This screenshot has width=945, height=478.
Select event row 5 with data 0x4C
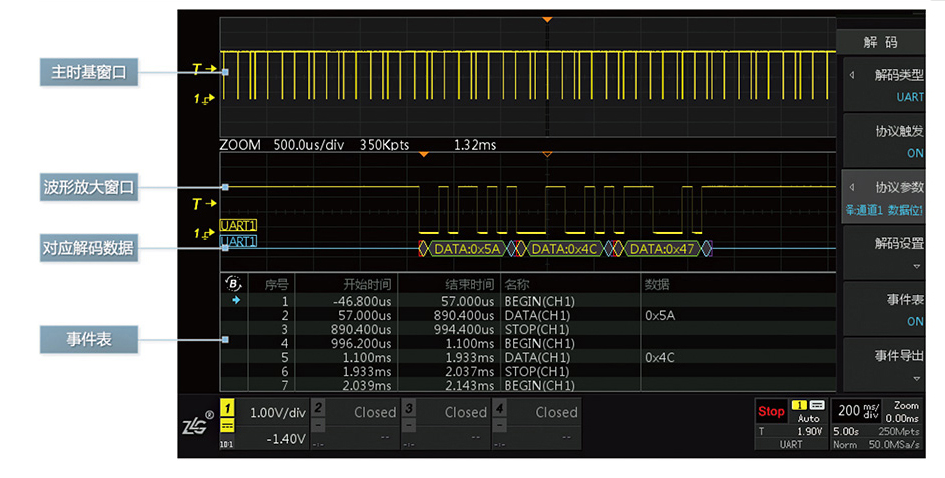(x=528, y=357)
